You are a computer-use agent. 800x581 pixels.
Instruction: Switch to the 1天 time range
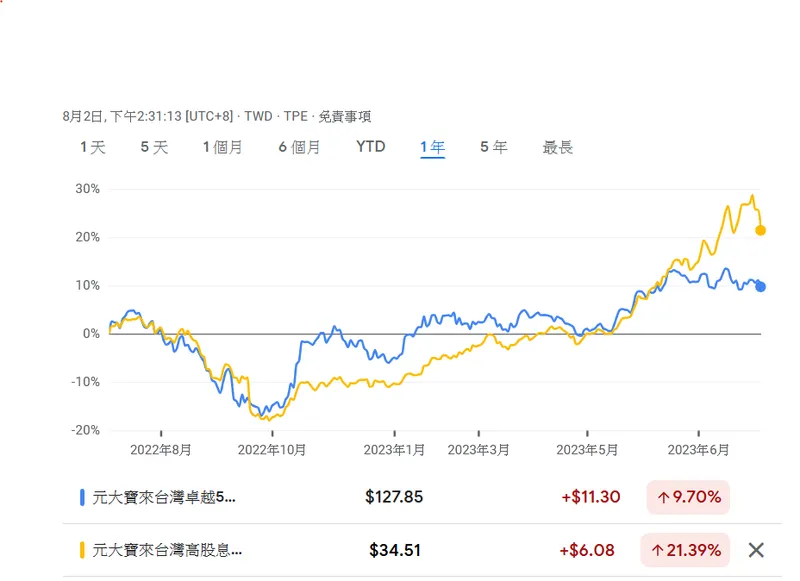tap(93, 148)
